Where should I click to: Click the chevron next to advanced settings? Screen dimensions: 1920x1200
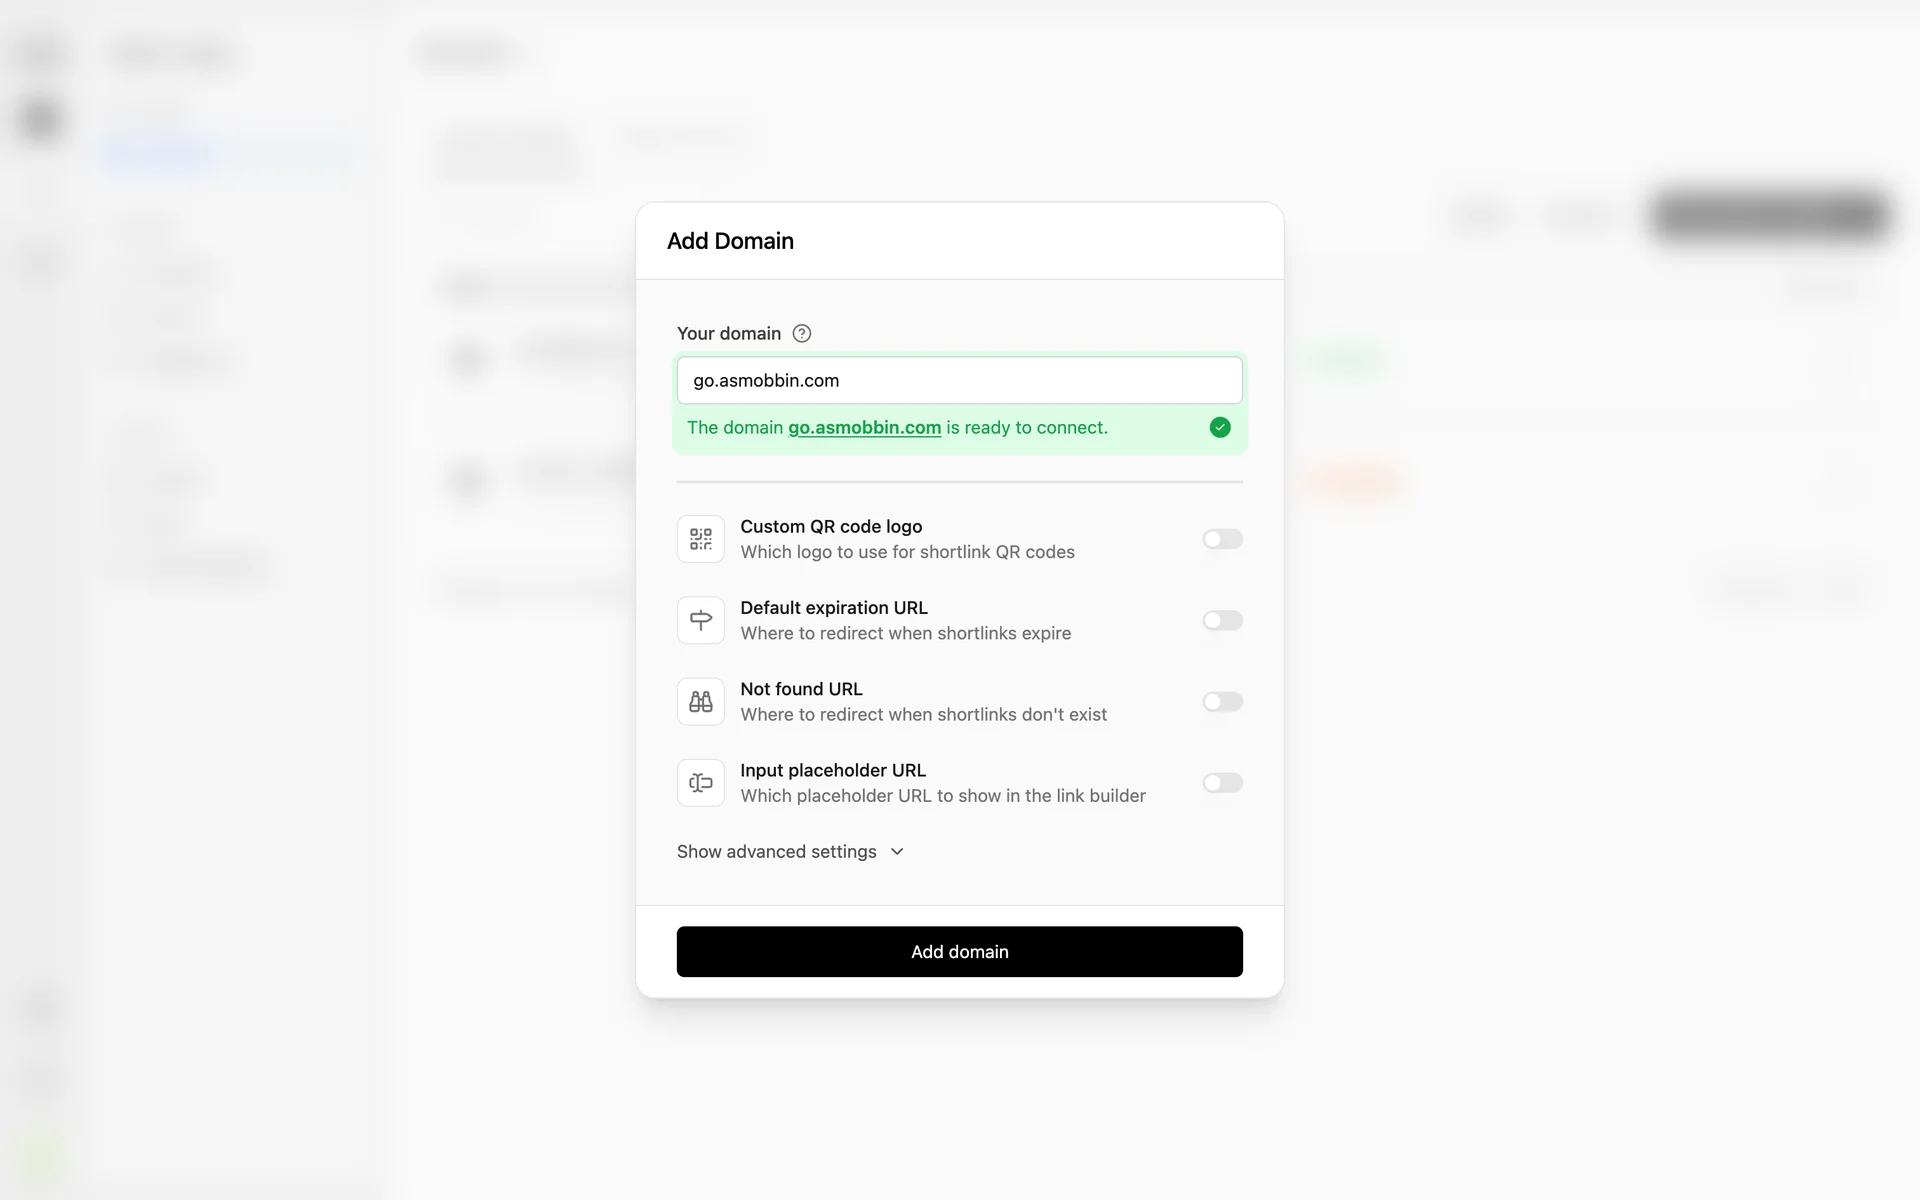coord(897,852)
